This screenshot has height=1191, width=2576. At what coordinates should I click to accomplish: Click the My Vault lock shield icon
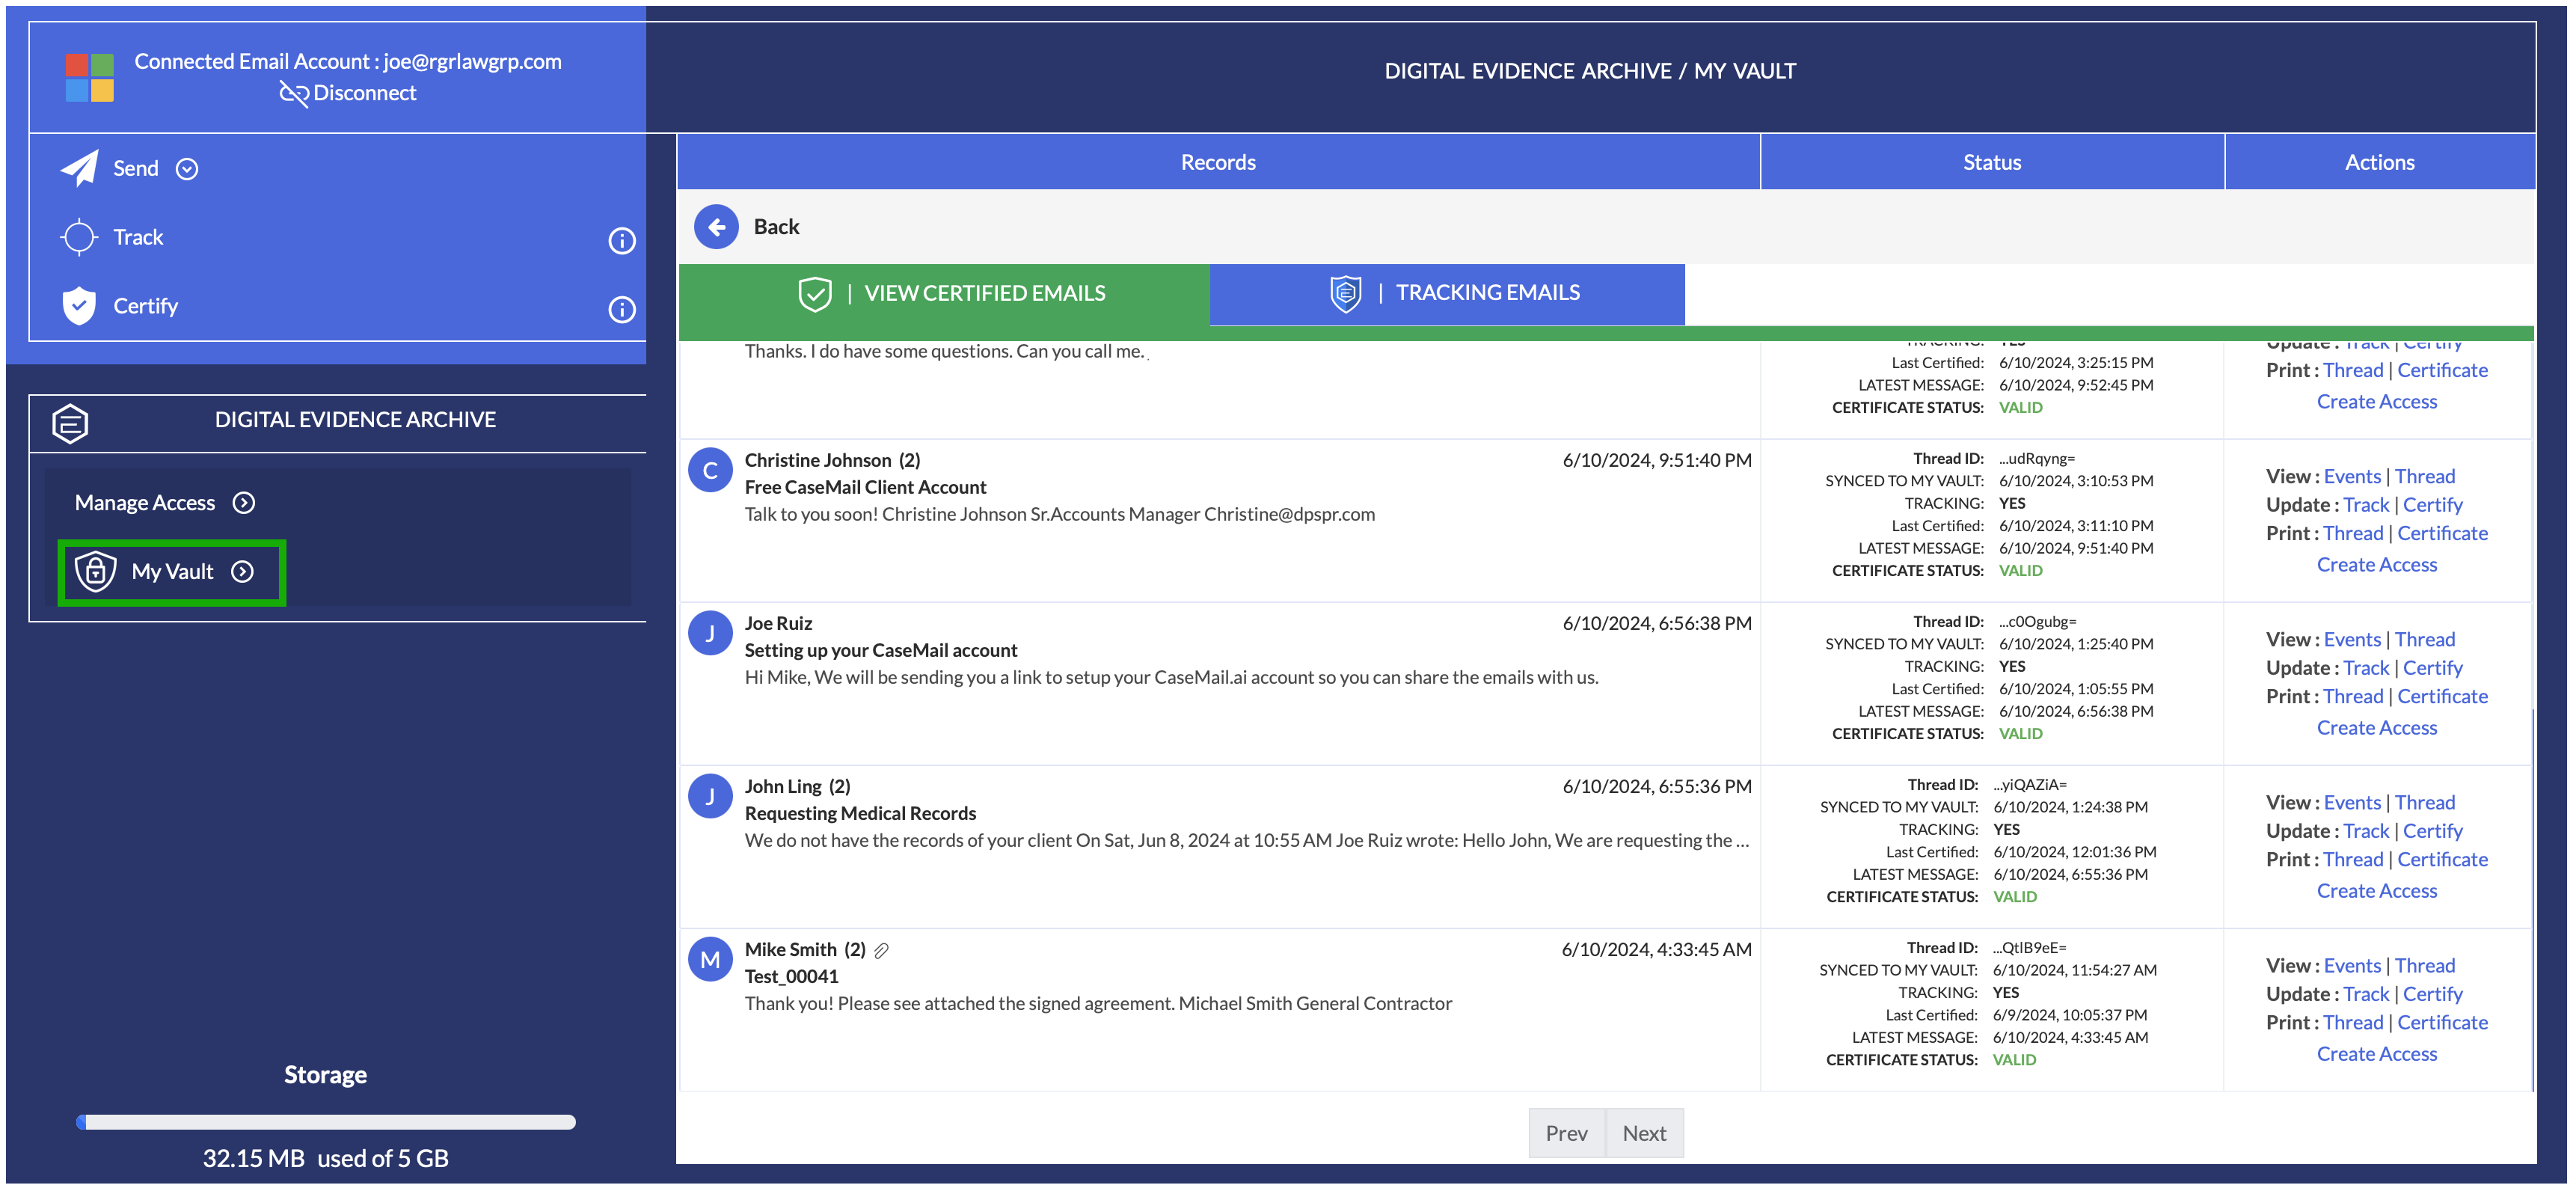tap(95, 571)
